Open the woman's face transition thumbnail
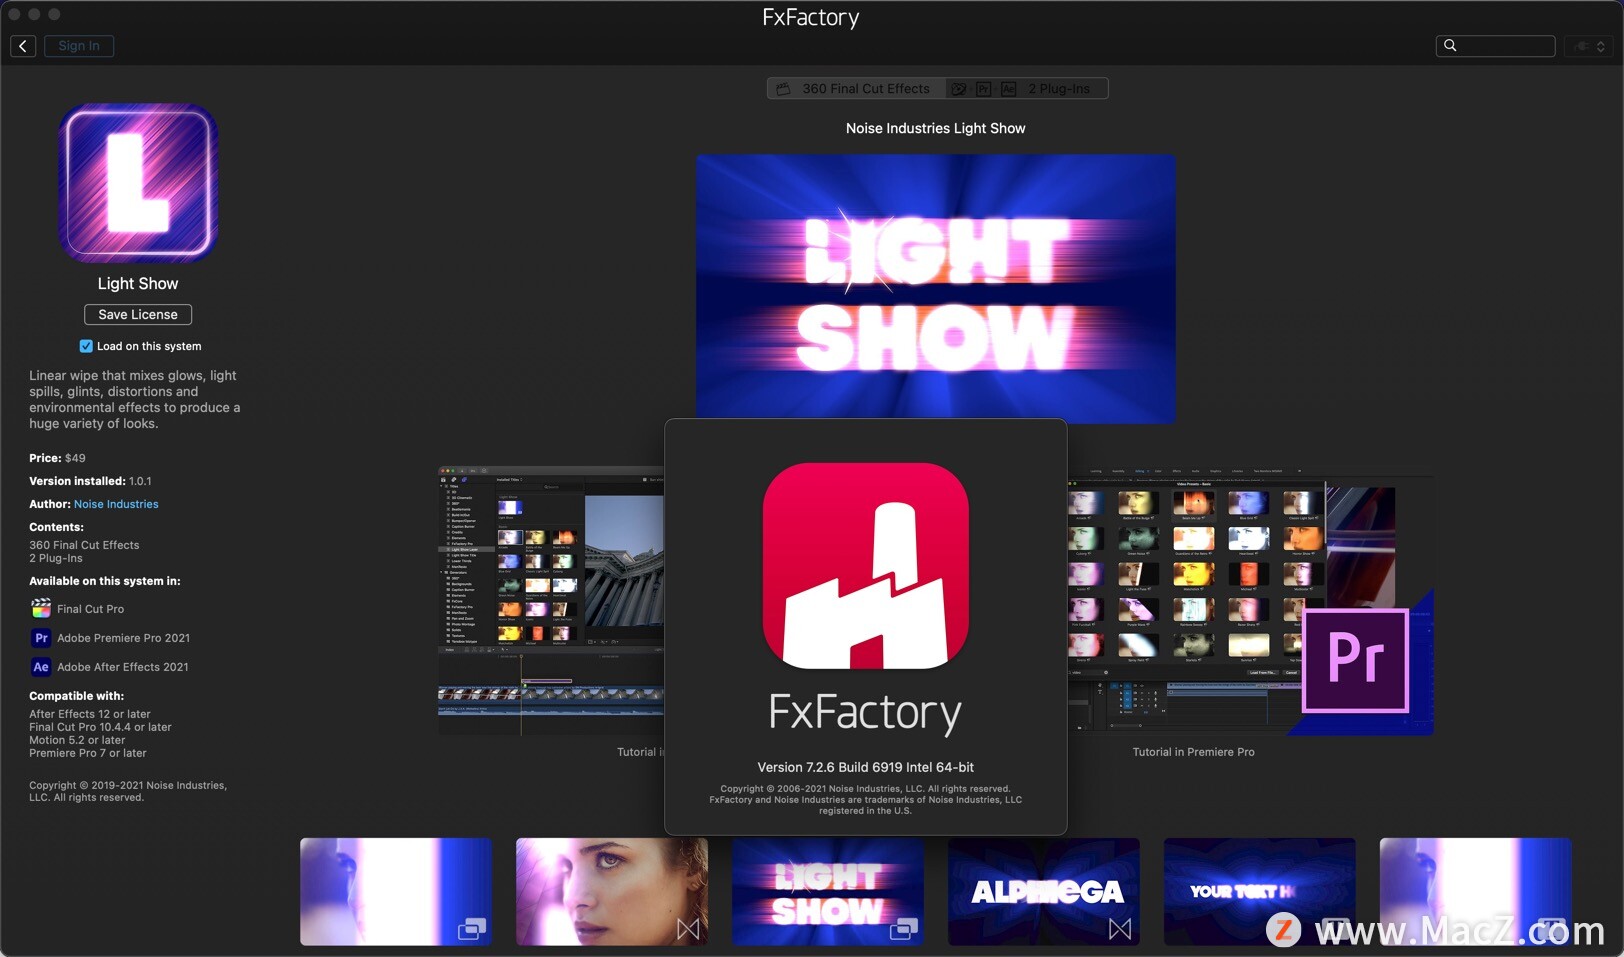 tap(612, 892)
